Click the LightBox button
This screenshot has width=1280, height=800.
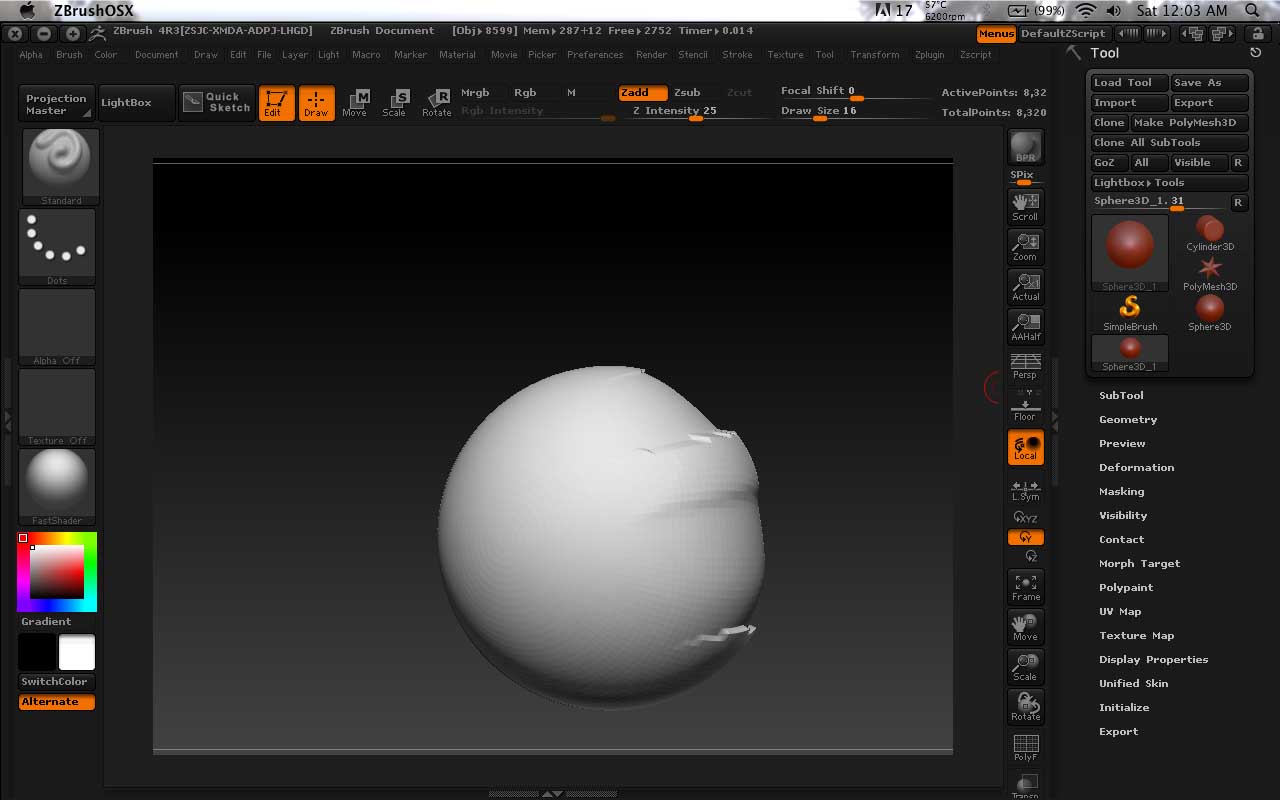pos(126,103)
